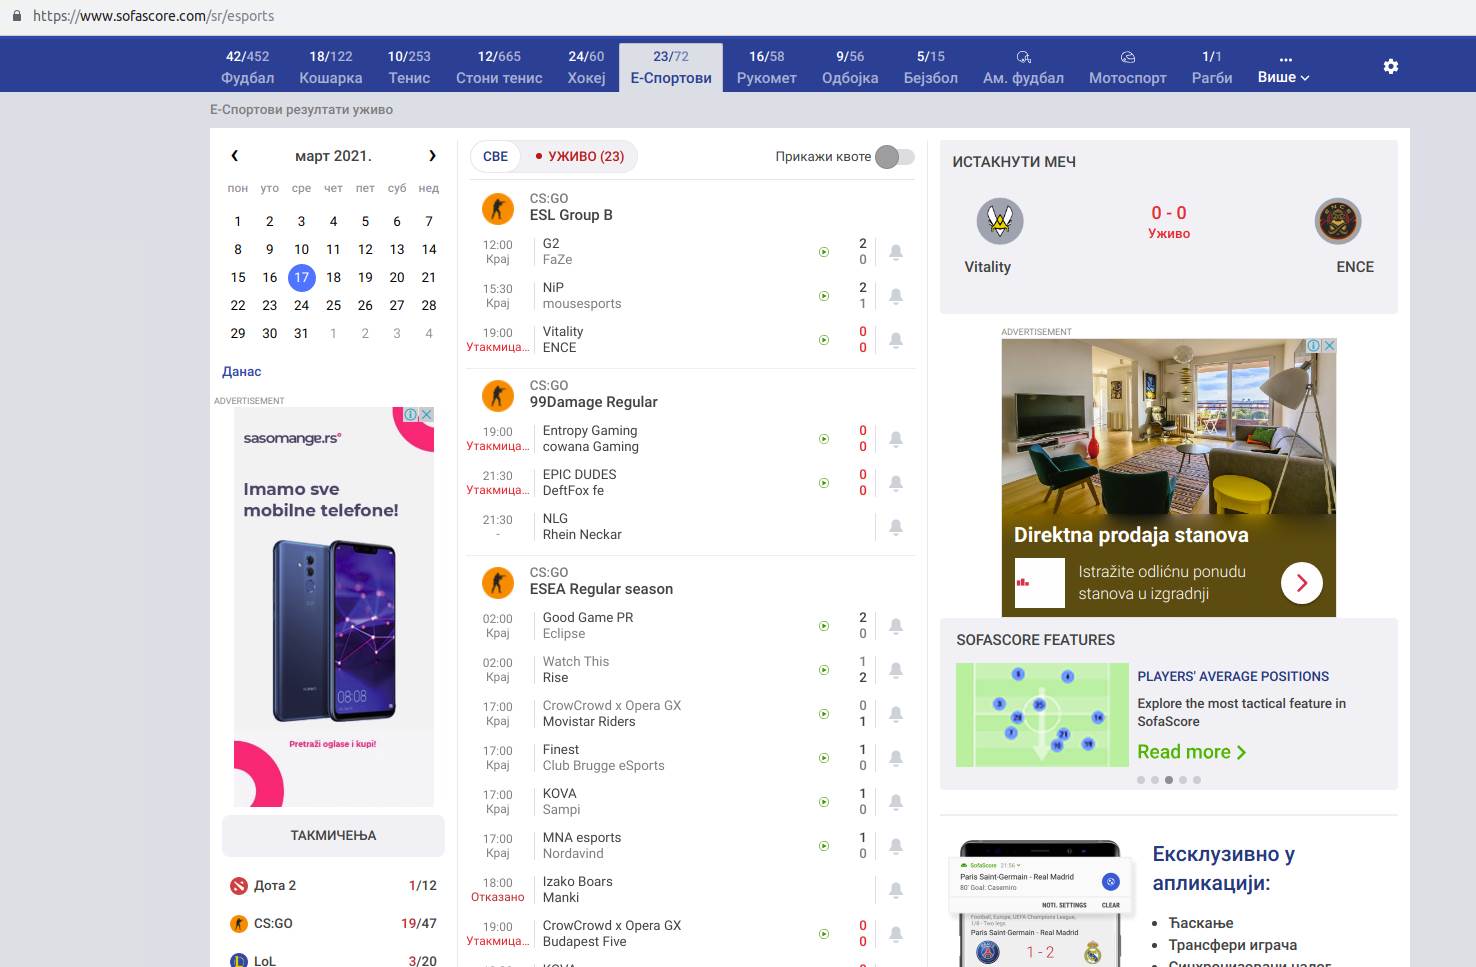Select the СВЕ tab

496,156
